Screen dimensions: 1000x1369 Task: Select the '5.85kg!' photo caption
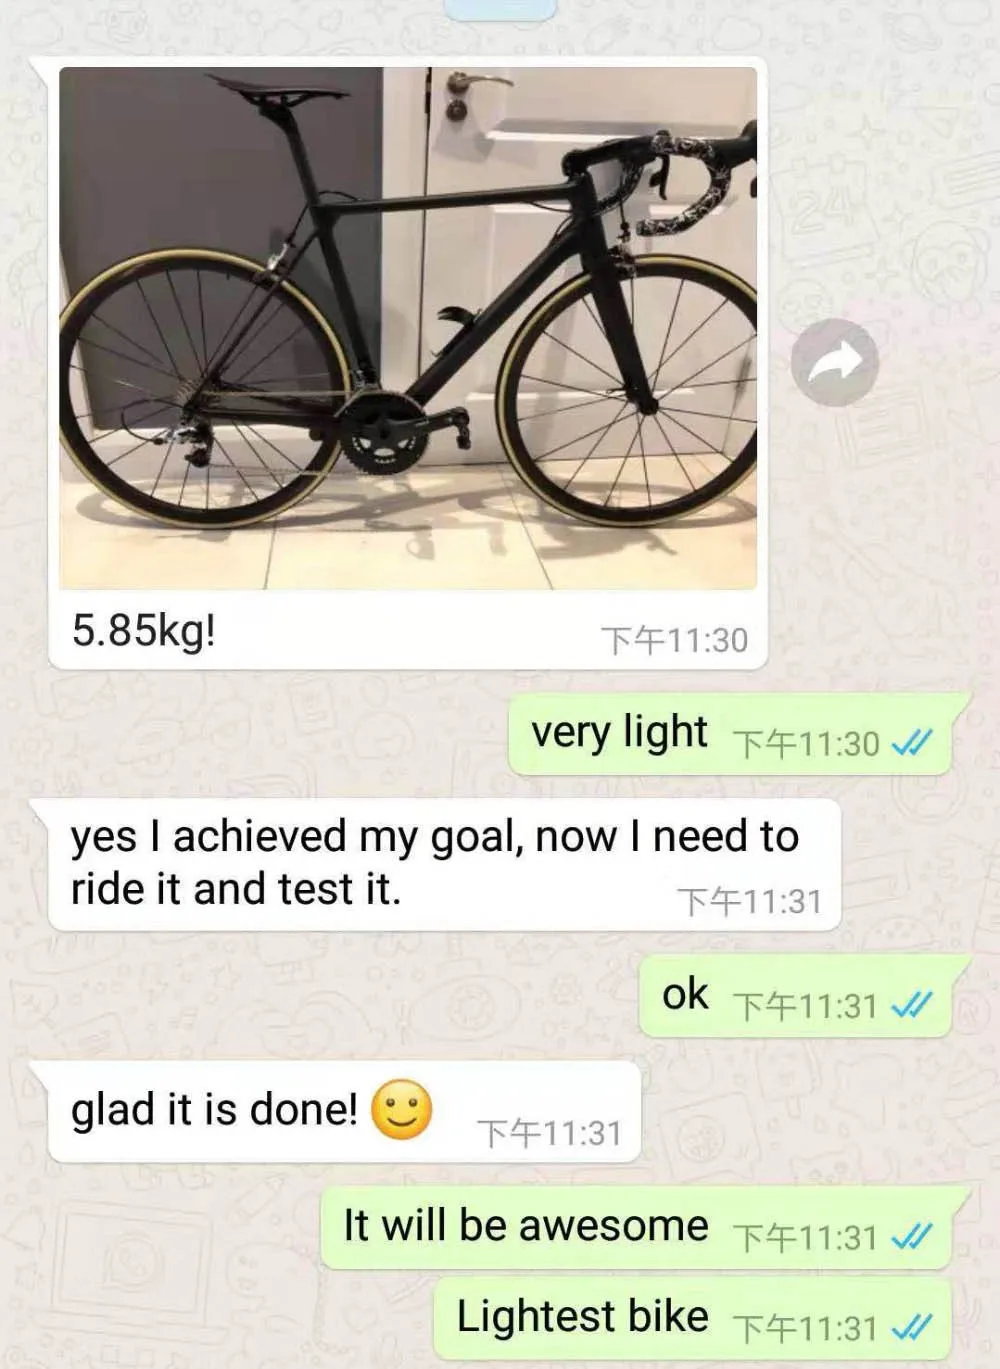[144, 631]
